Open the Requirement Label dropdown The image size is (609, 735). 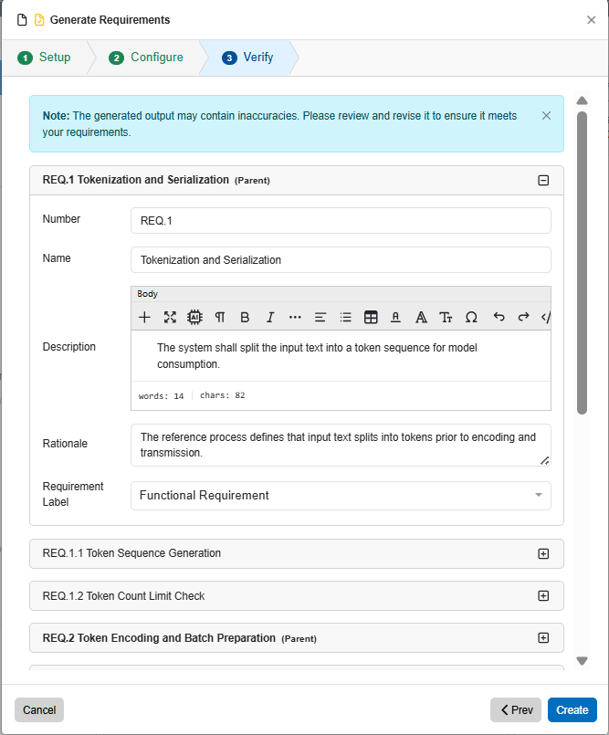[341, 495]
